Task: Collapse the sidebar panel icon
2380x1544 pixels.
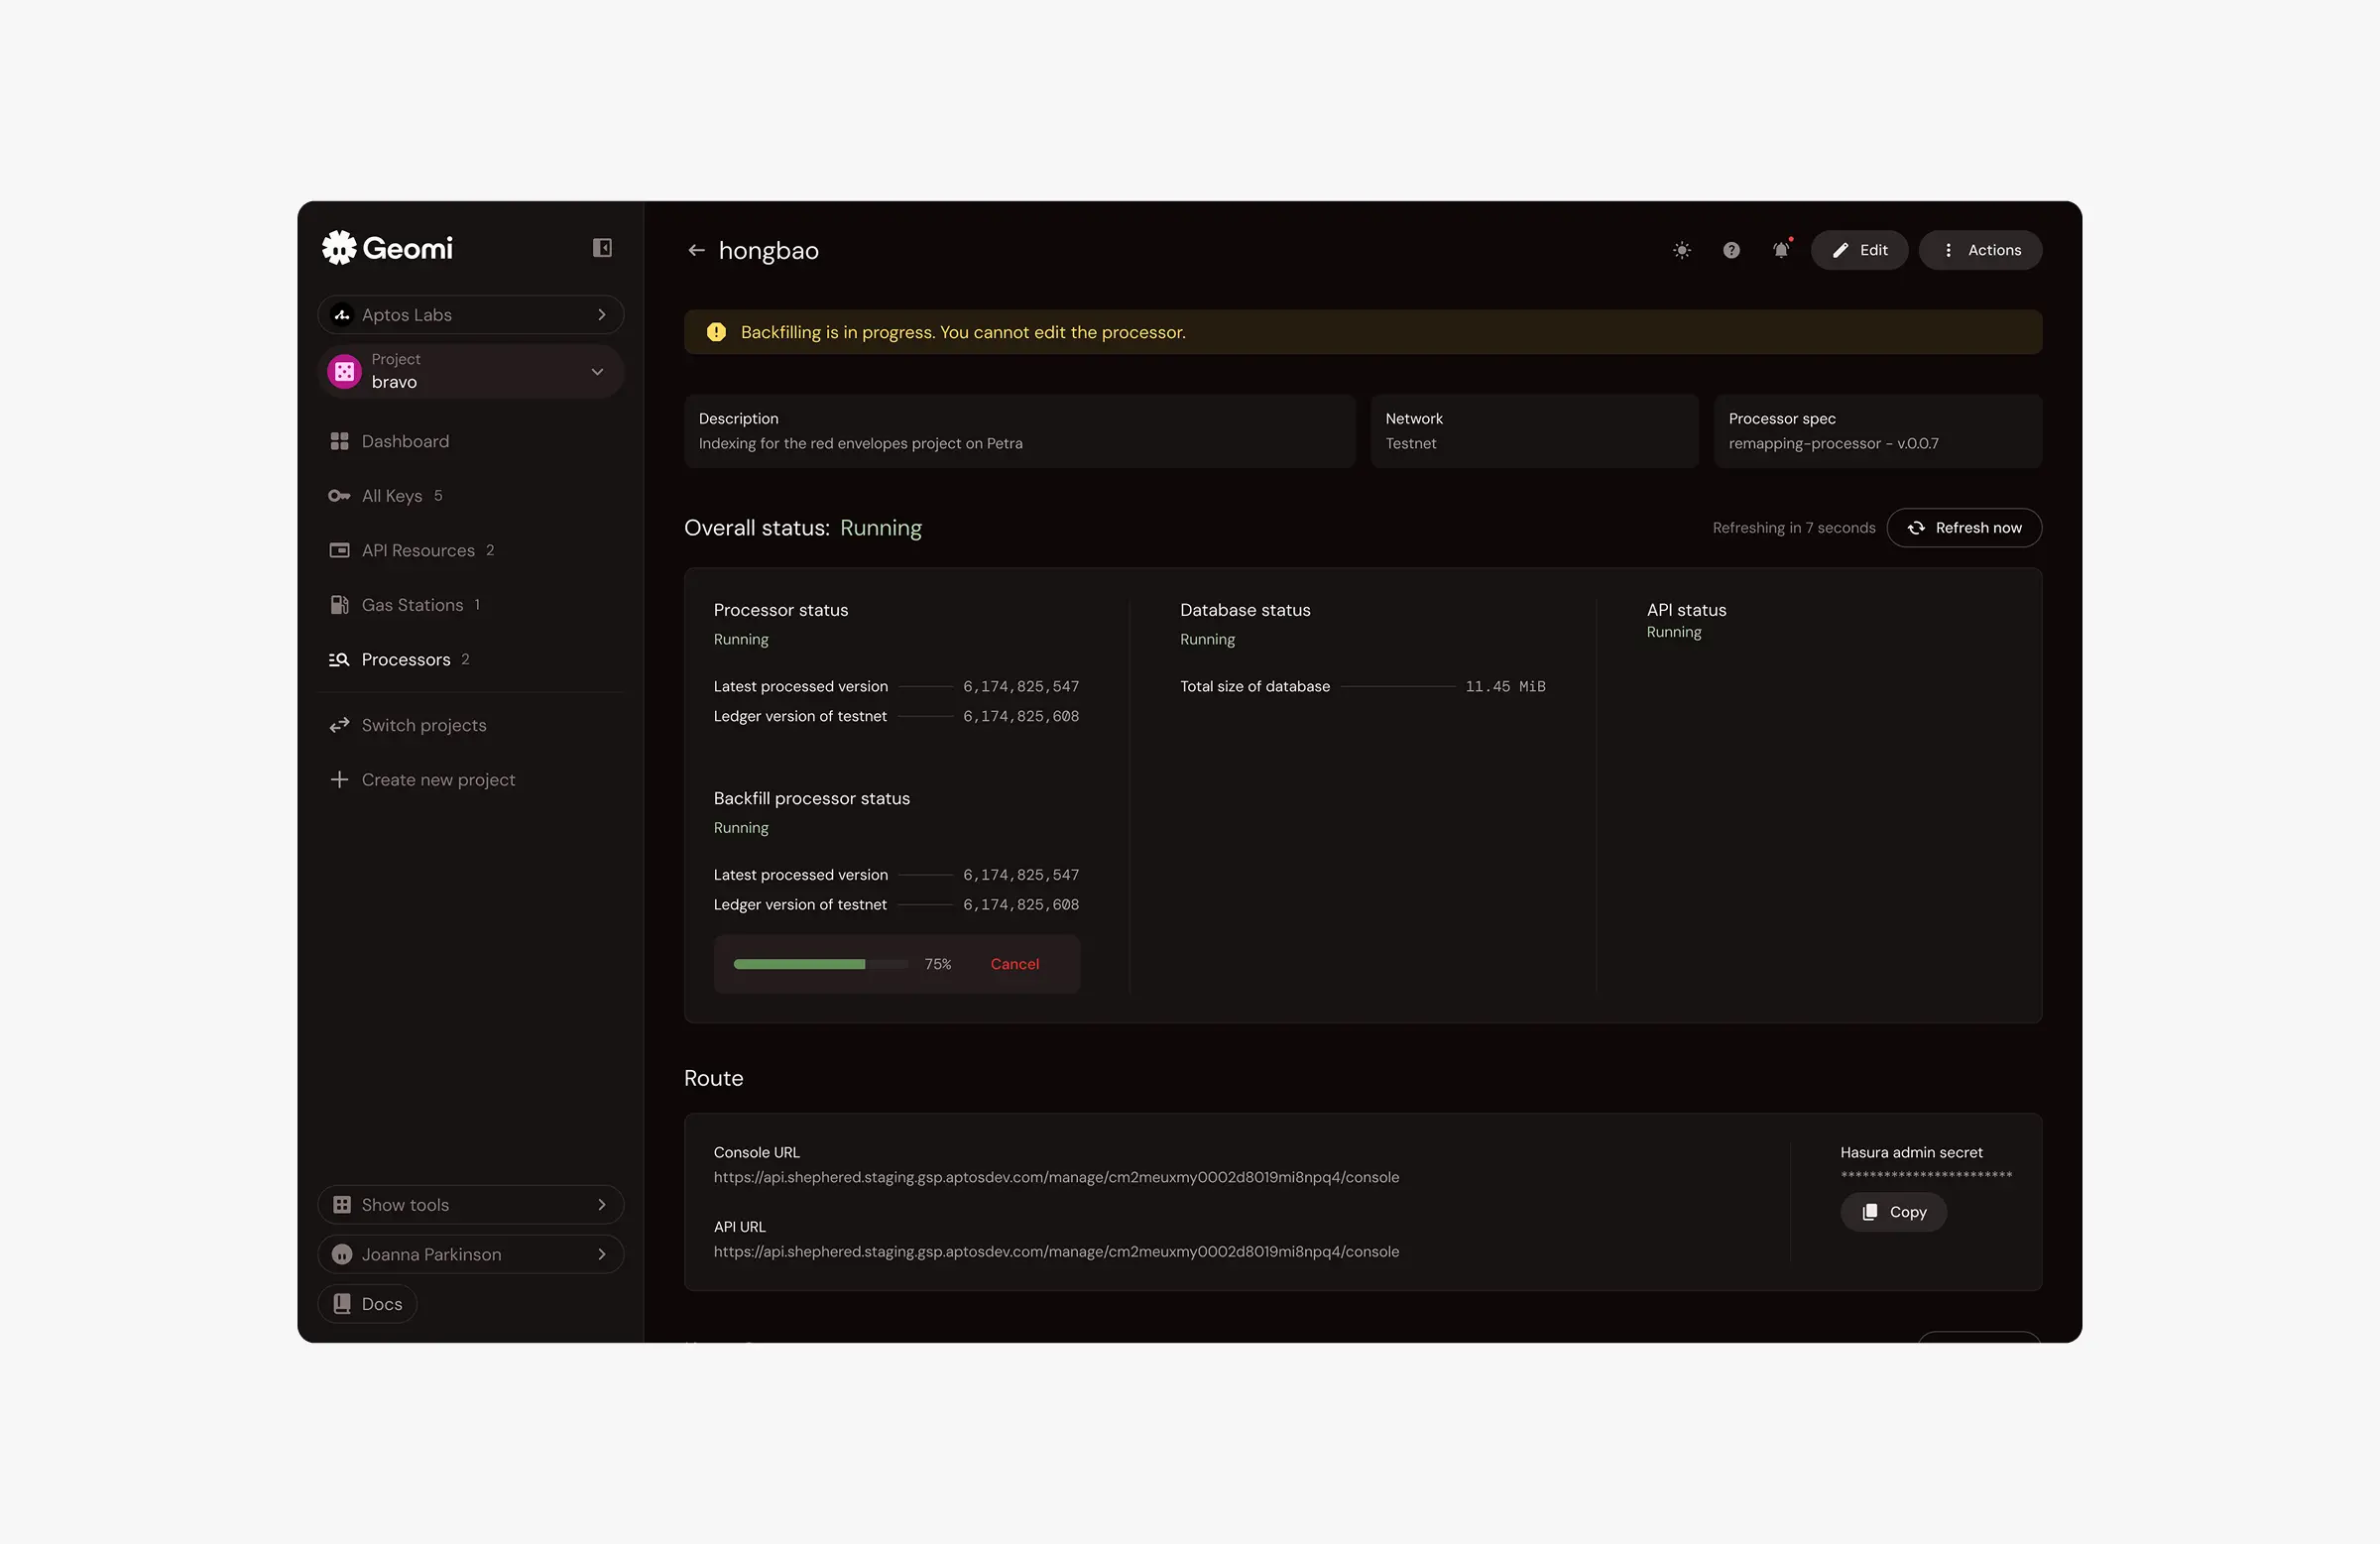Action: click(x=601, y=248)
